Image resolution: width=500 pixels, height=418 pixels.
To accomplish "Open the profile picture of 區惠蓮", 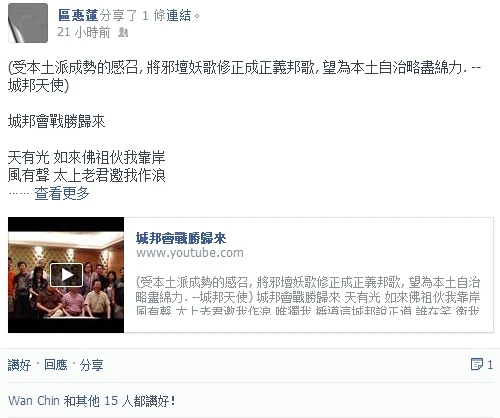I will [28, 23].
